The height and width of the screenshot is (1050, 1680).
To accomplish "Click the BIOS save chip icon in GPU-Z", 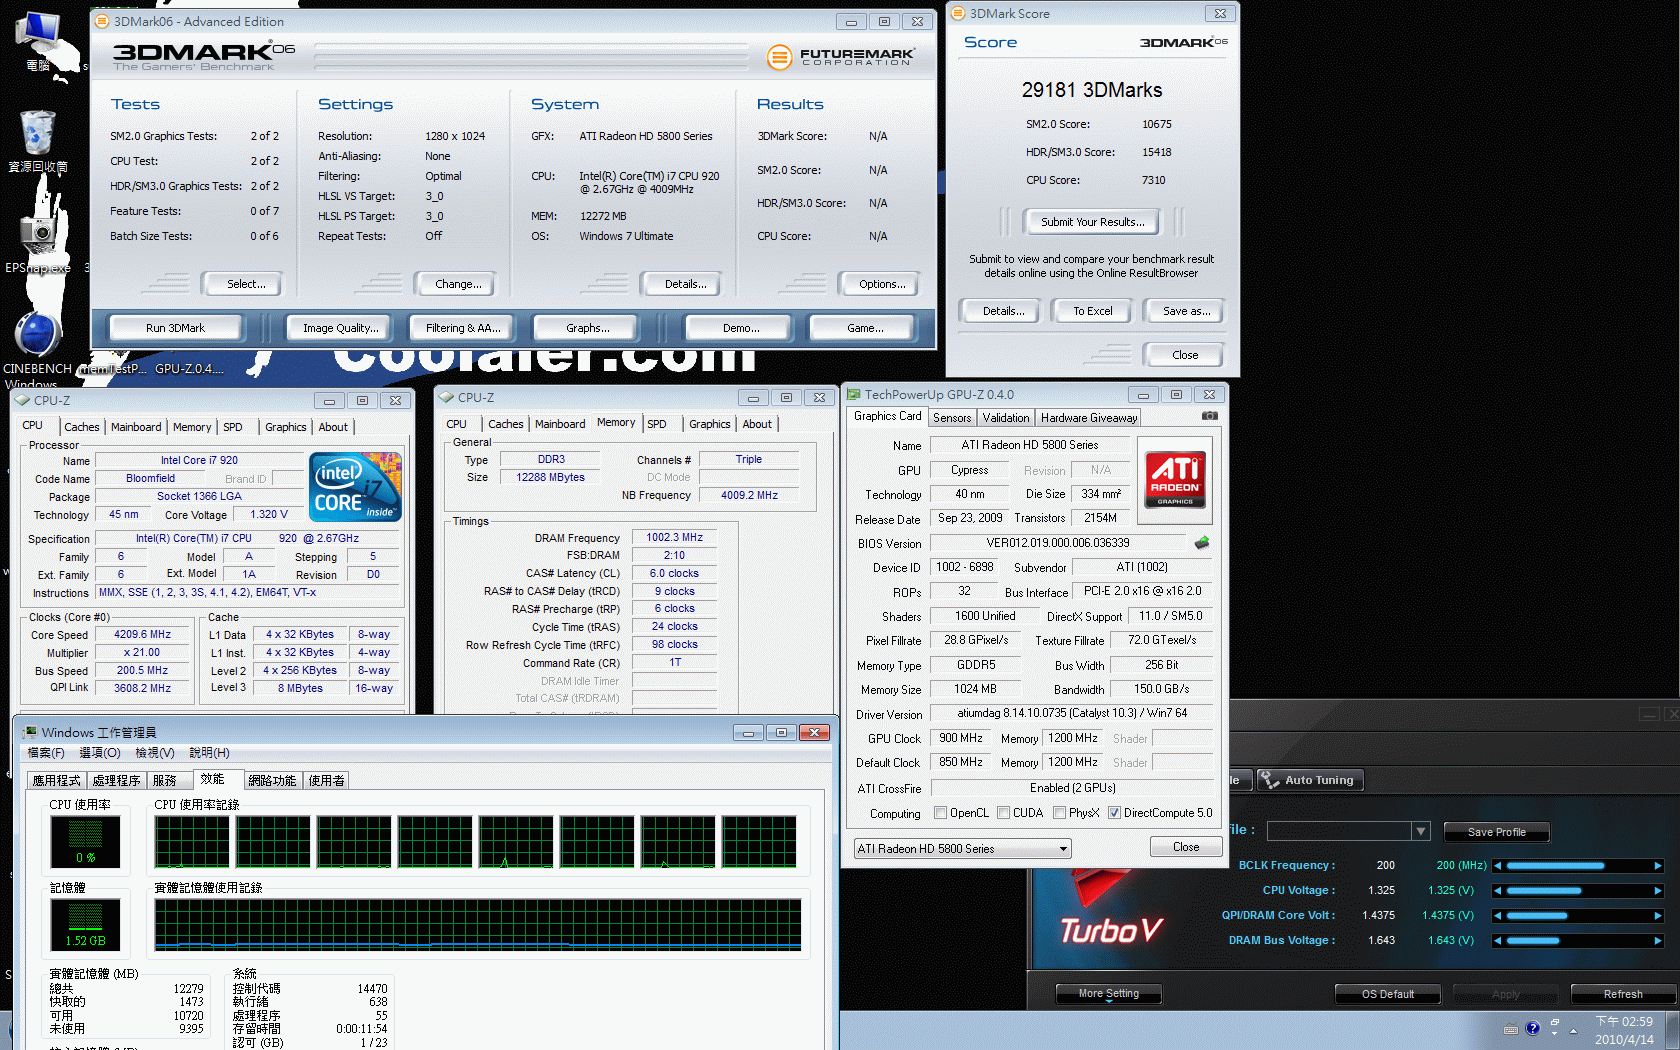I will [1202, 543].
